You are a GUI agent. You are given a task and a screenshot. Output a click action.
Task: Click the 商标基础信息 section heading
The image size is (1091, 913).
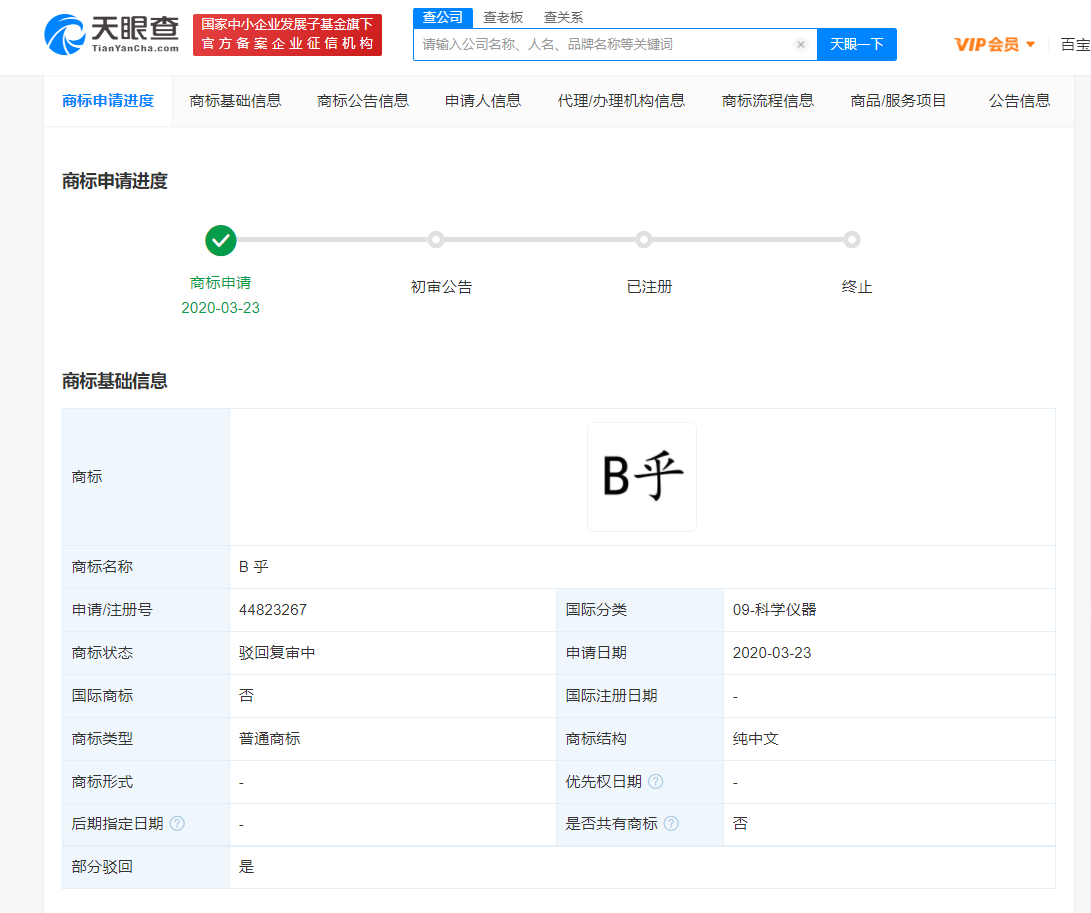coord(115,381)
